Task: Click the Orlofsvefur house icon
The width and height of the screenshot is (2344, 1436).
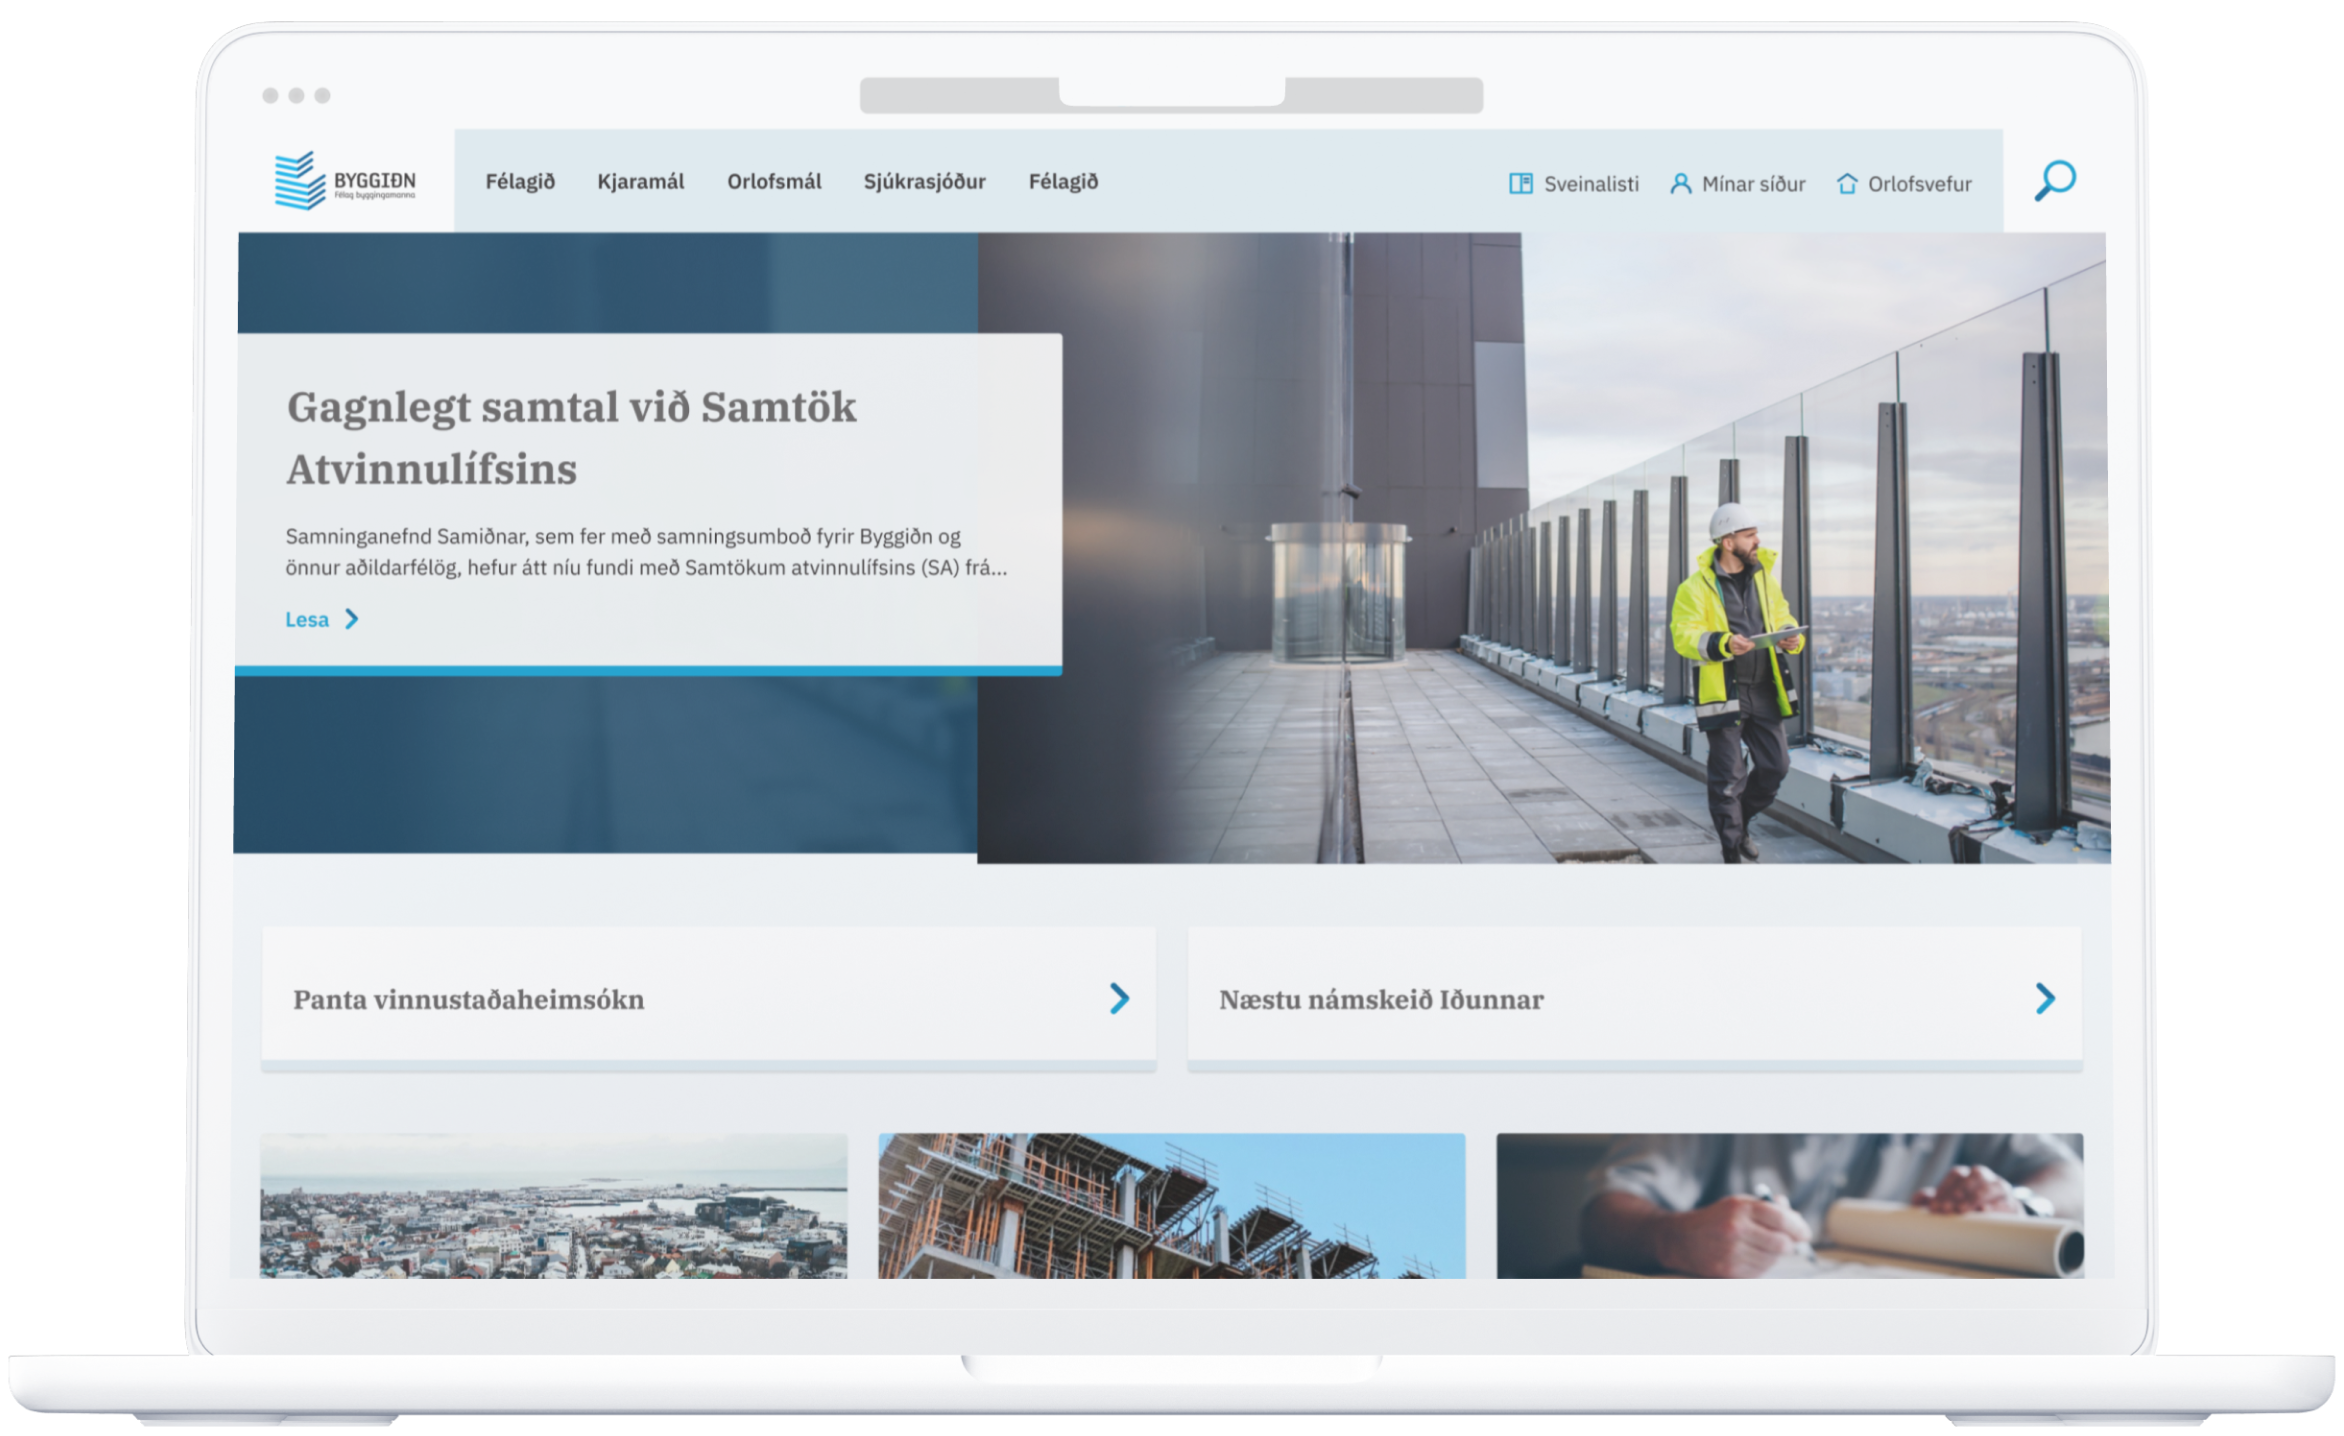Action: click(1846, 184)
